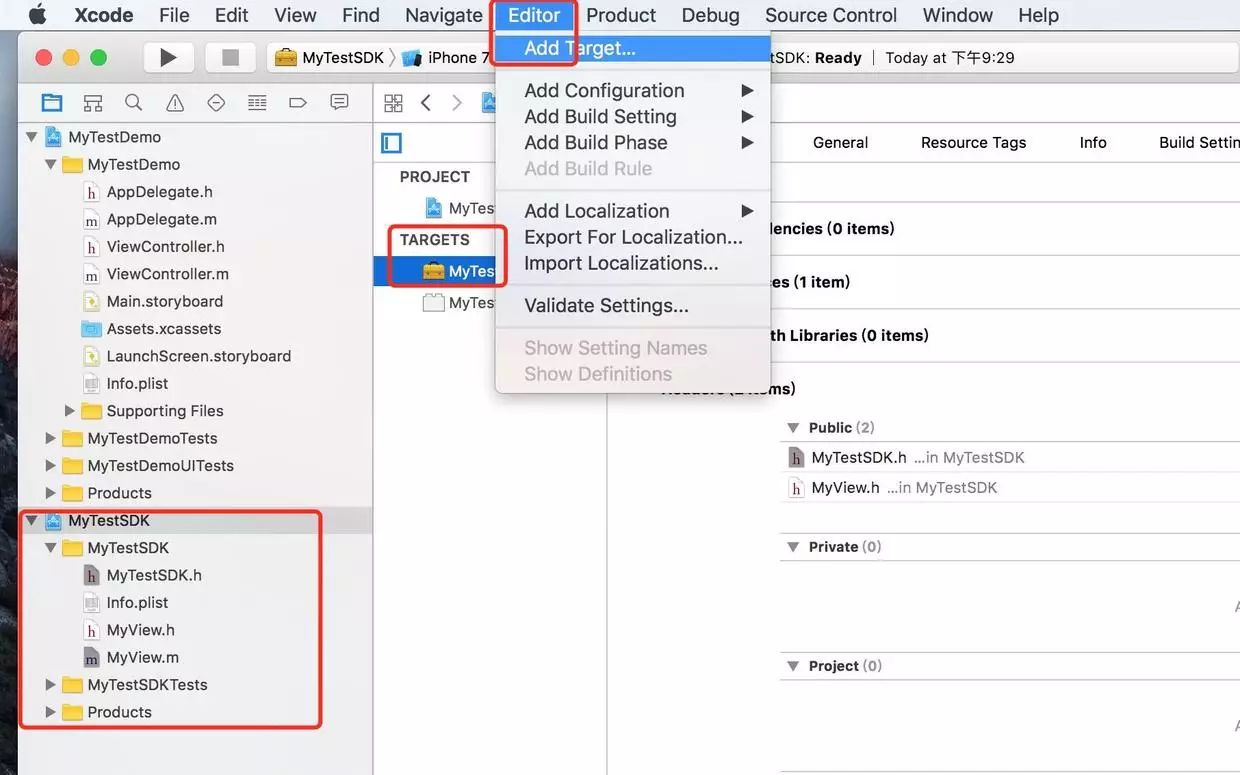Expand the MyTestDemoUITests folder
Screen dimensions: 1240x775
(x=50, y=465)
